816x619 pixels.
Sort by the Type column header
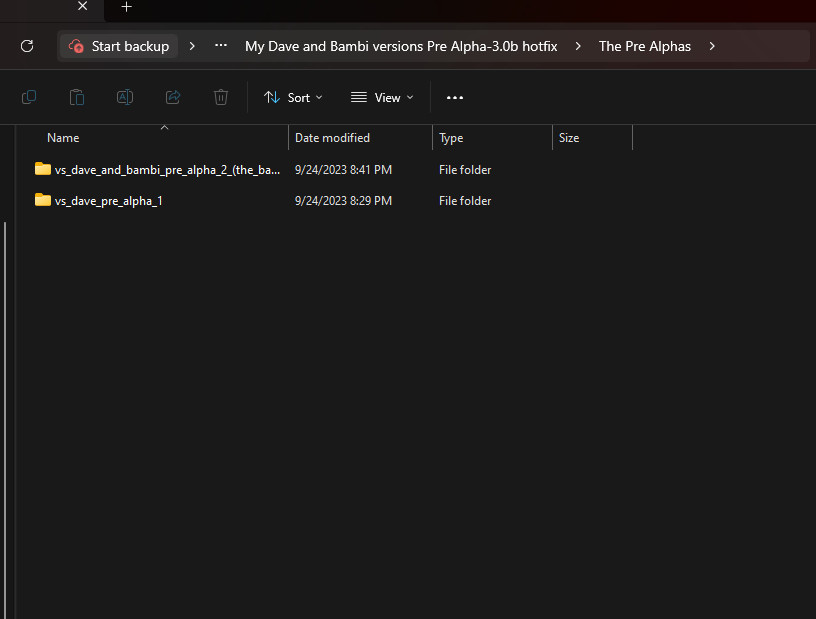[451, 138]
